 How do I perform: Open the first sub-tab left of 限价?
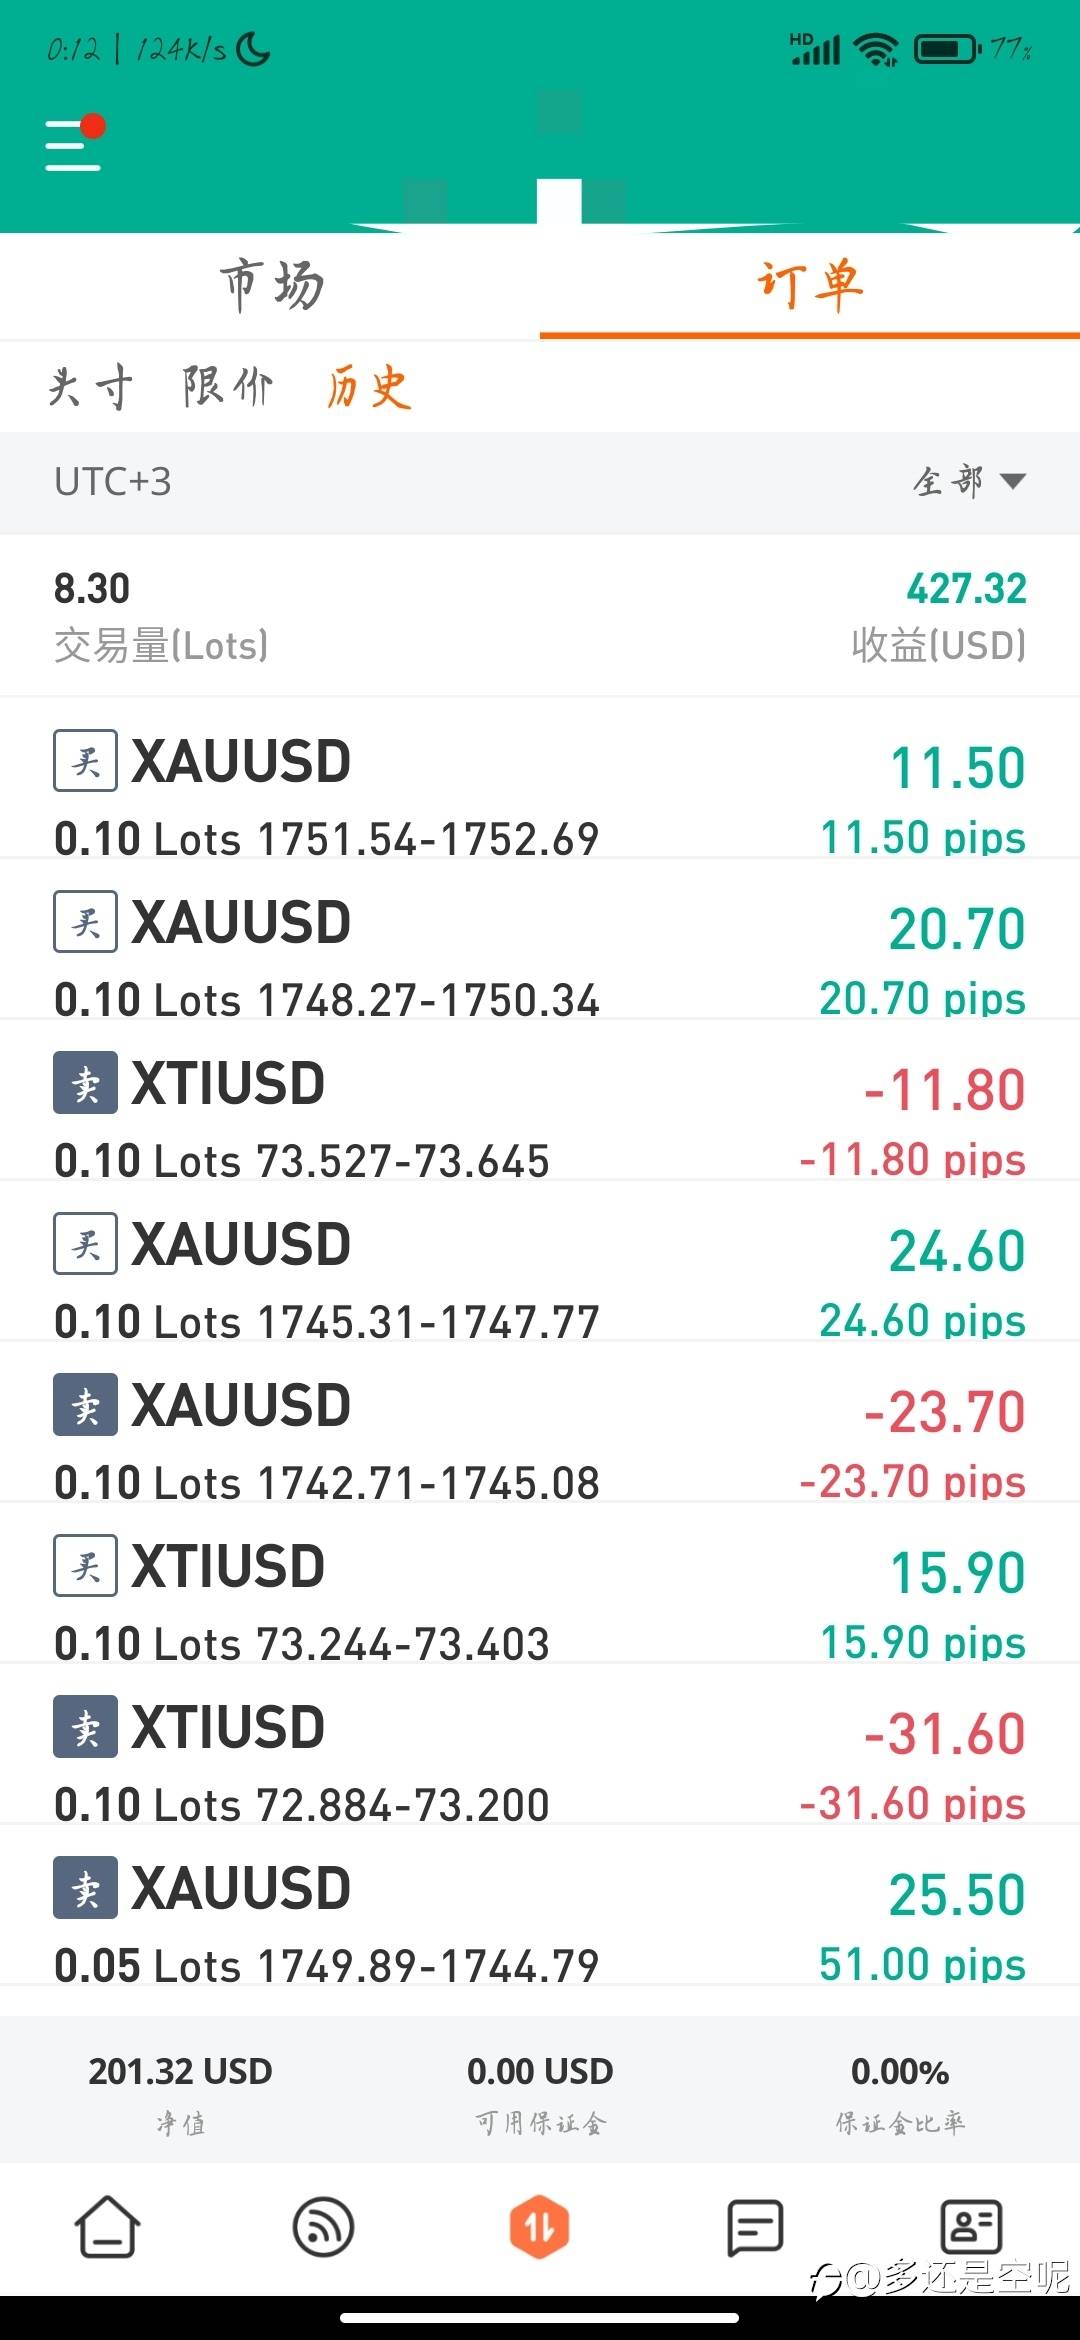90,387
